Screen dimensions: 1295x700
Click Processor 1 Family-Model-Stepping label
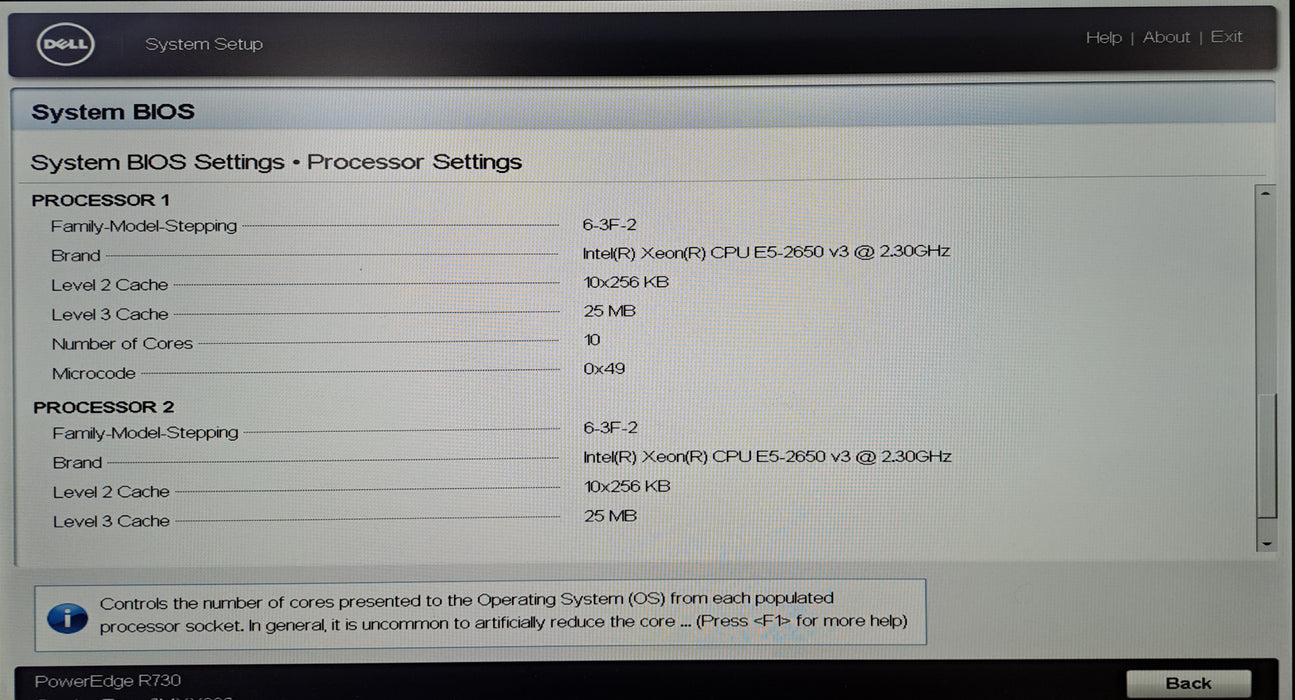pos(144,226)
